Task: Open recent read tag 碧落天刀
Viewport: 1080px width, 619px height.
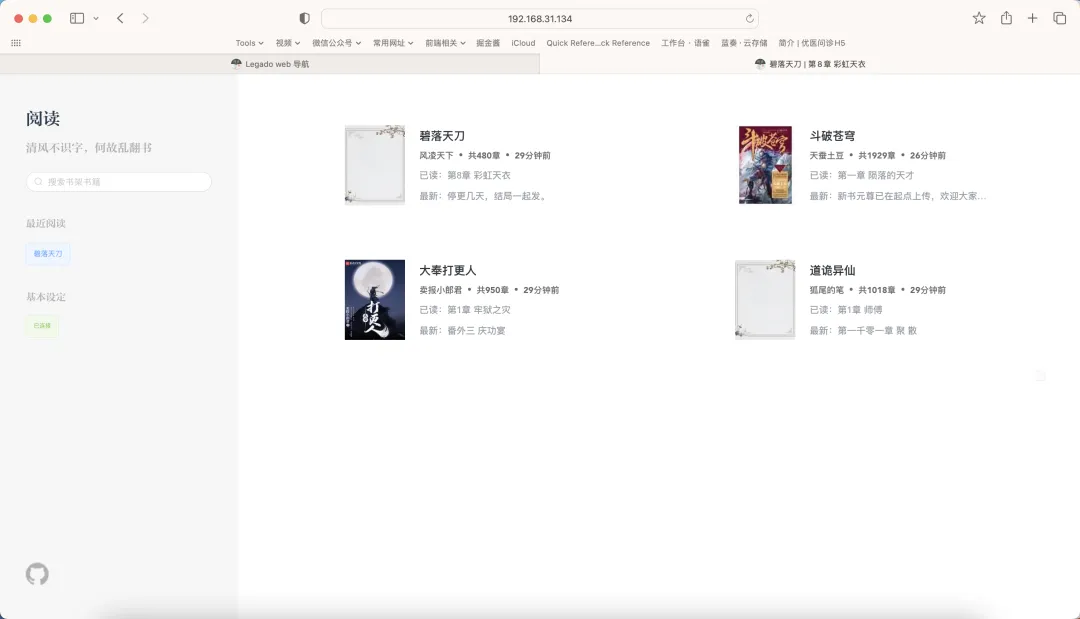Action: tap(48, 253)
